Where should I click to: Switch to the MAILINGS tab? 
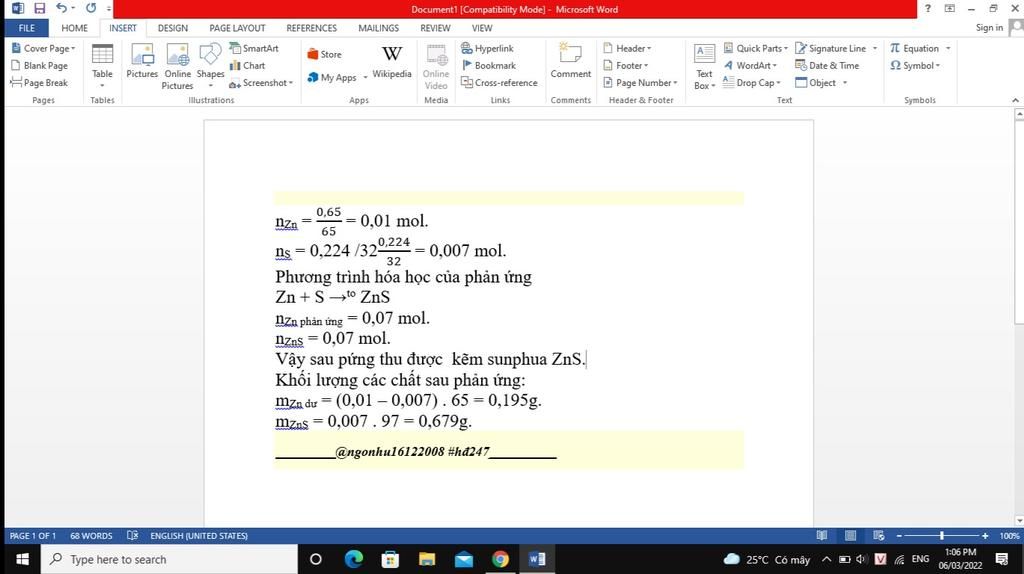point(378,28)
